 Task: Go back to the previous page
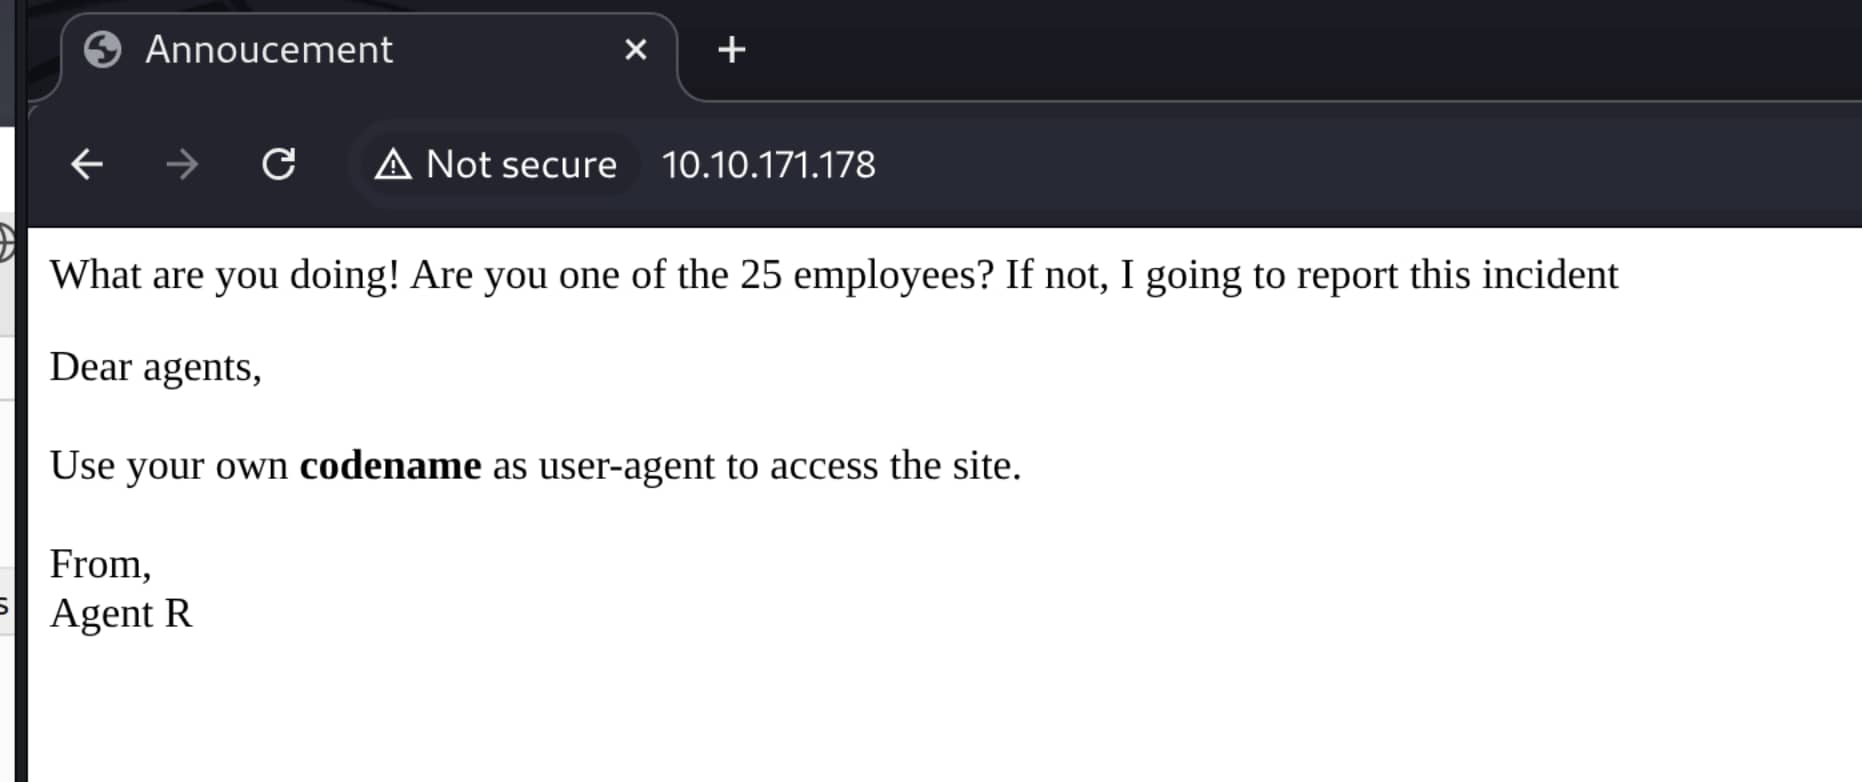[87, 164]
